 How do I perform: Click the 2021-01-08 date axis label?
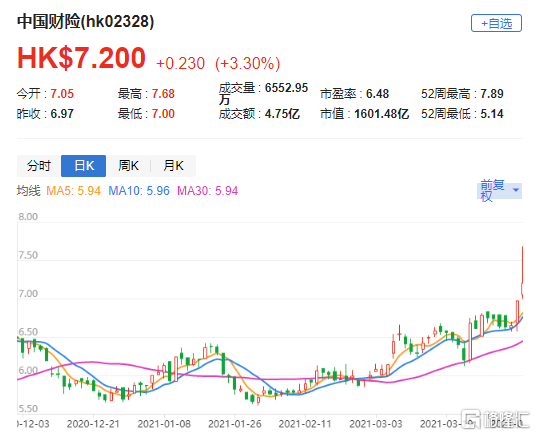pyautogui.click(x=164, y=424)
